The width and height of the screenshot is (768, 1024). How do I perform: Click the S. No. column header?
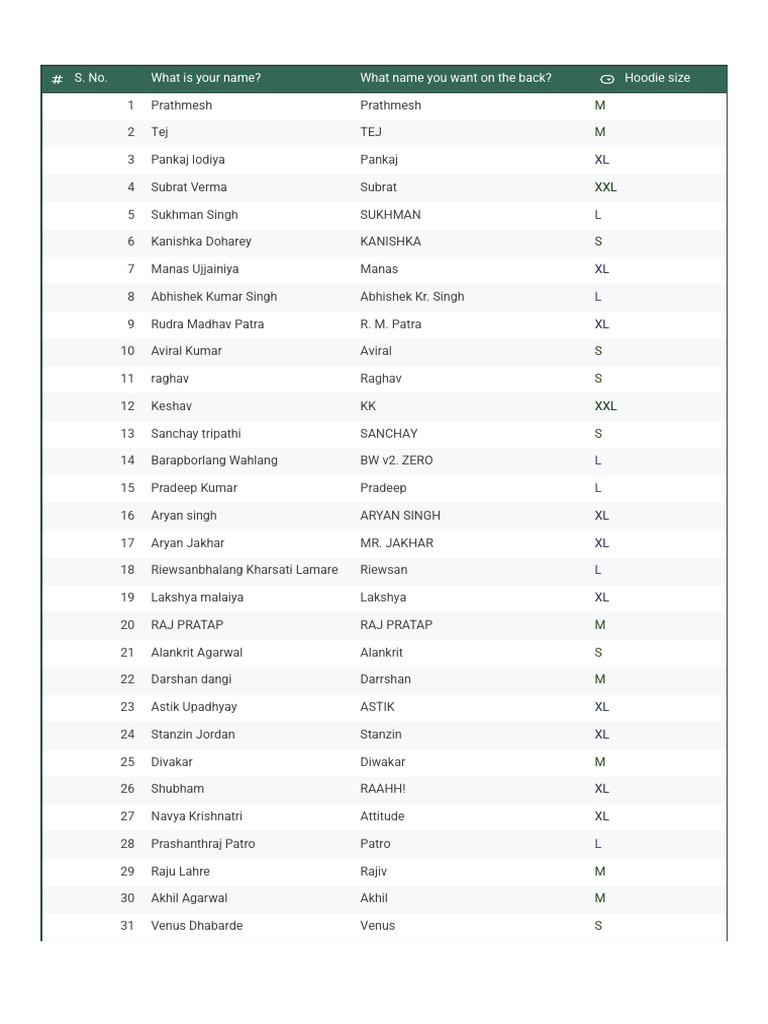click(x=91, y=78)
